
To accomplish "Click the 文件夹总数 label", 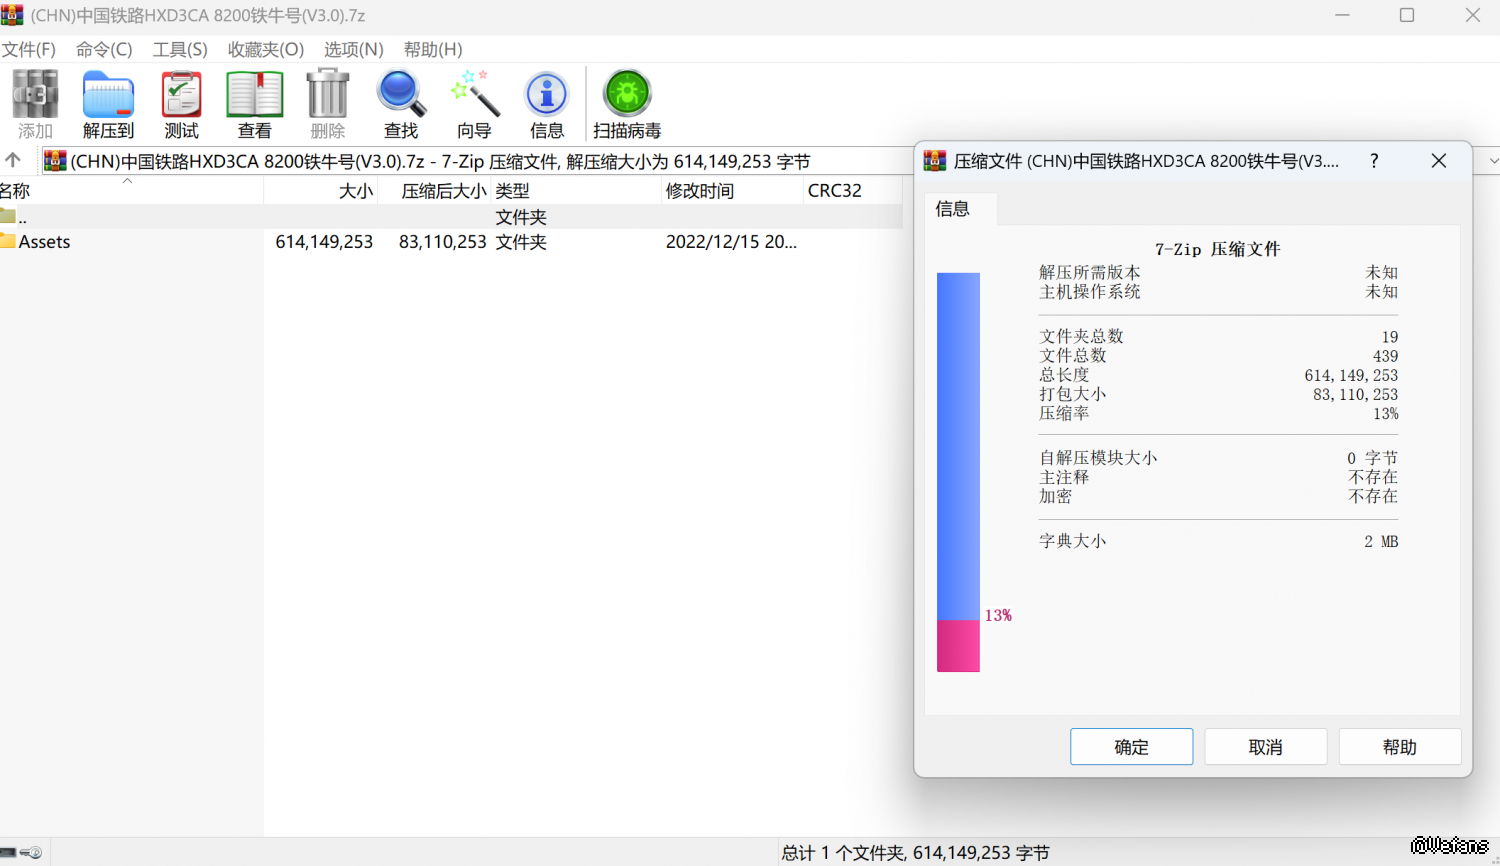I will tap(1081, 336).
